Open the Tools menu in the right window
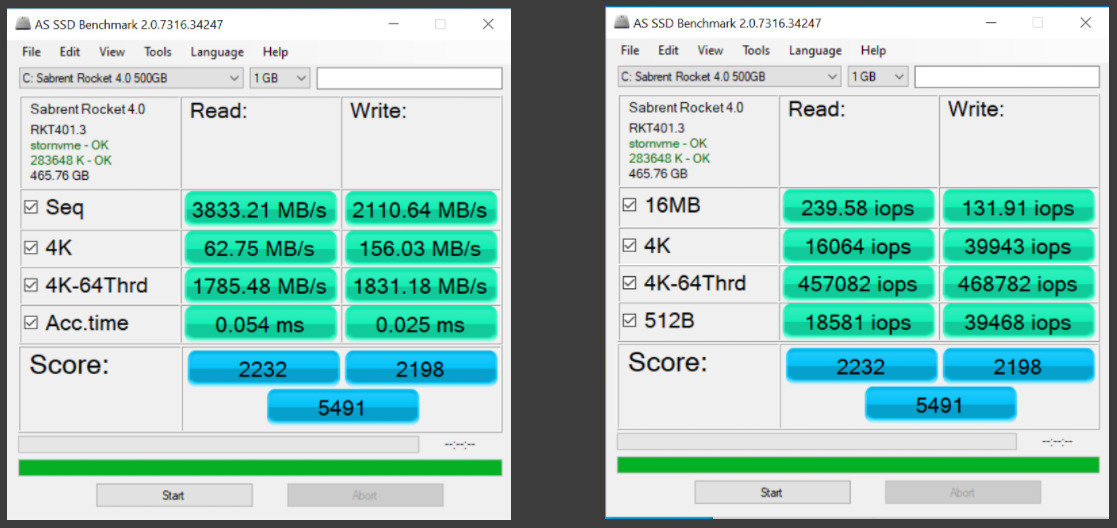This screenshot has height=528, width=1117. [756, 51]
